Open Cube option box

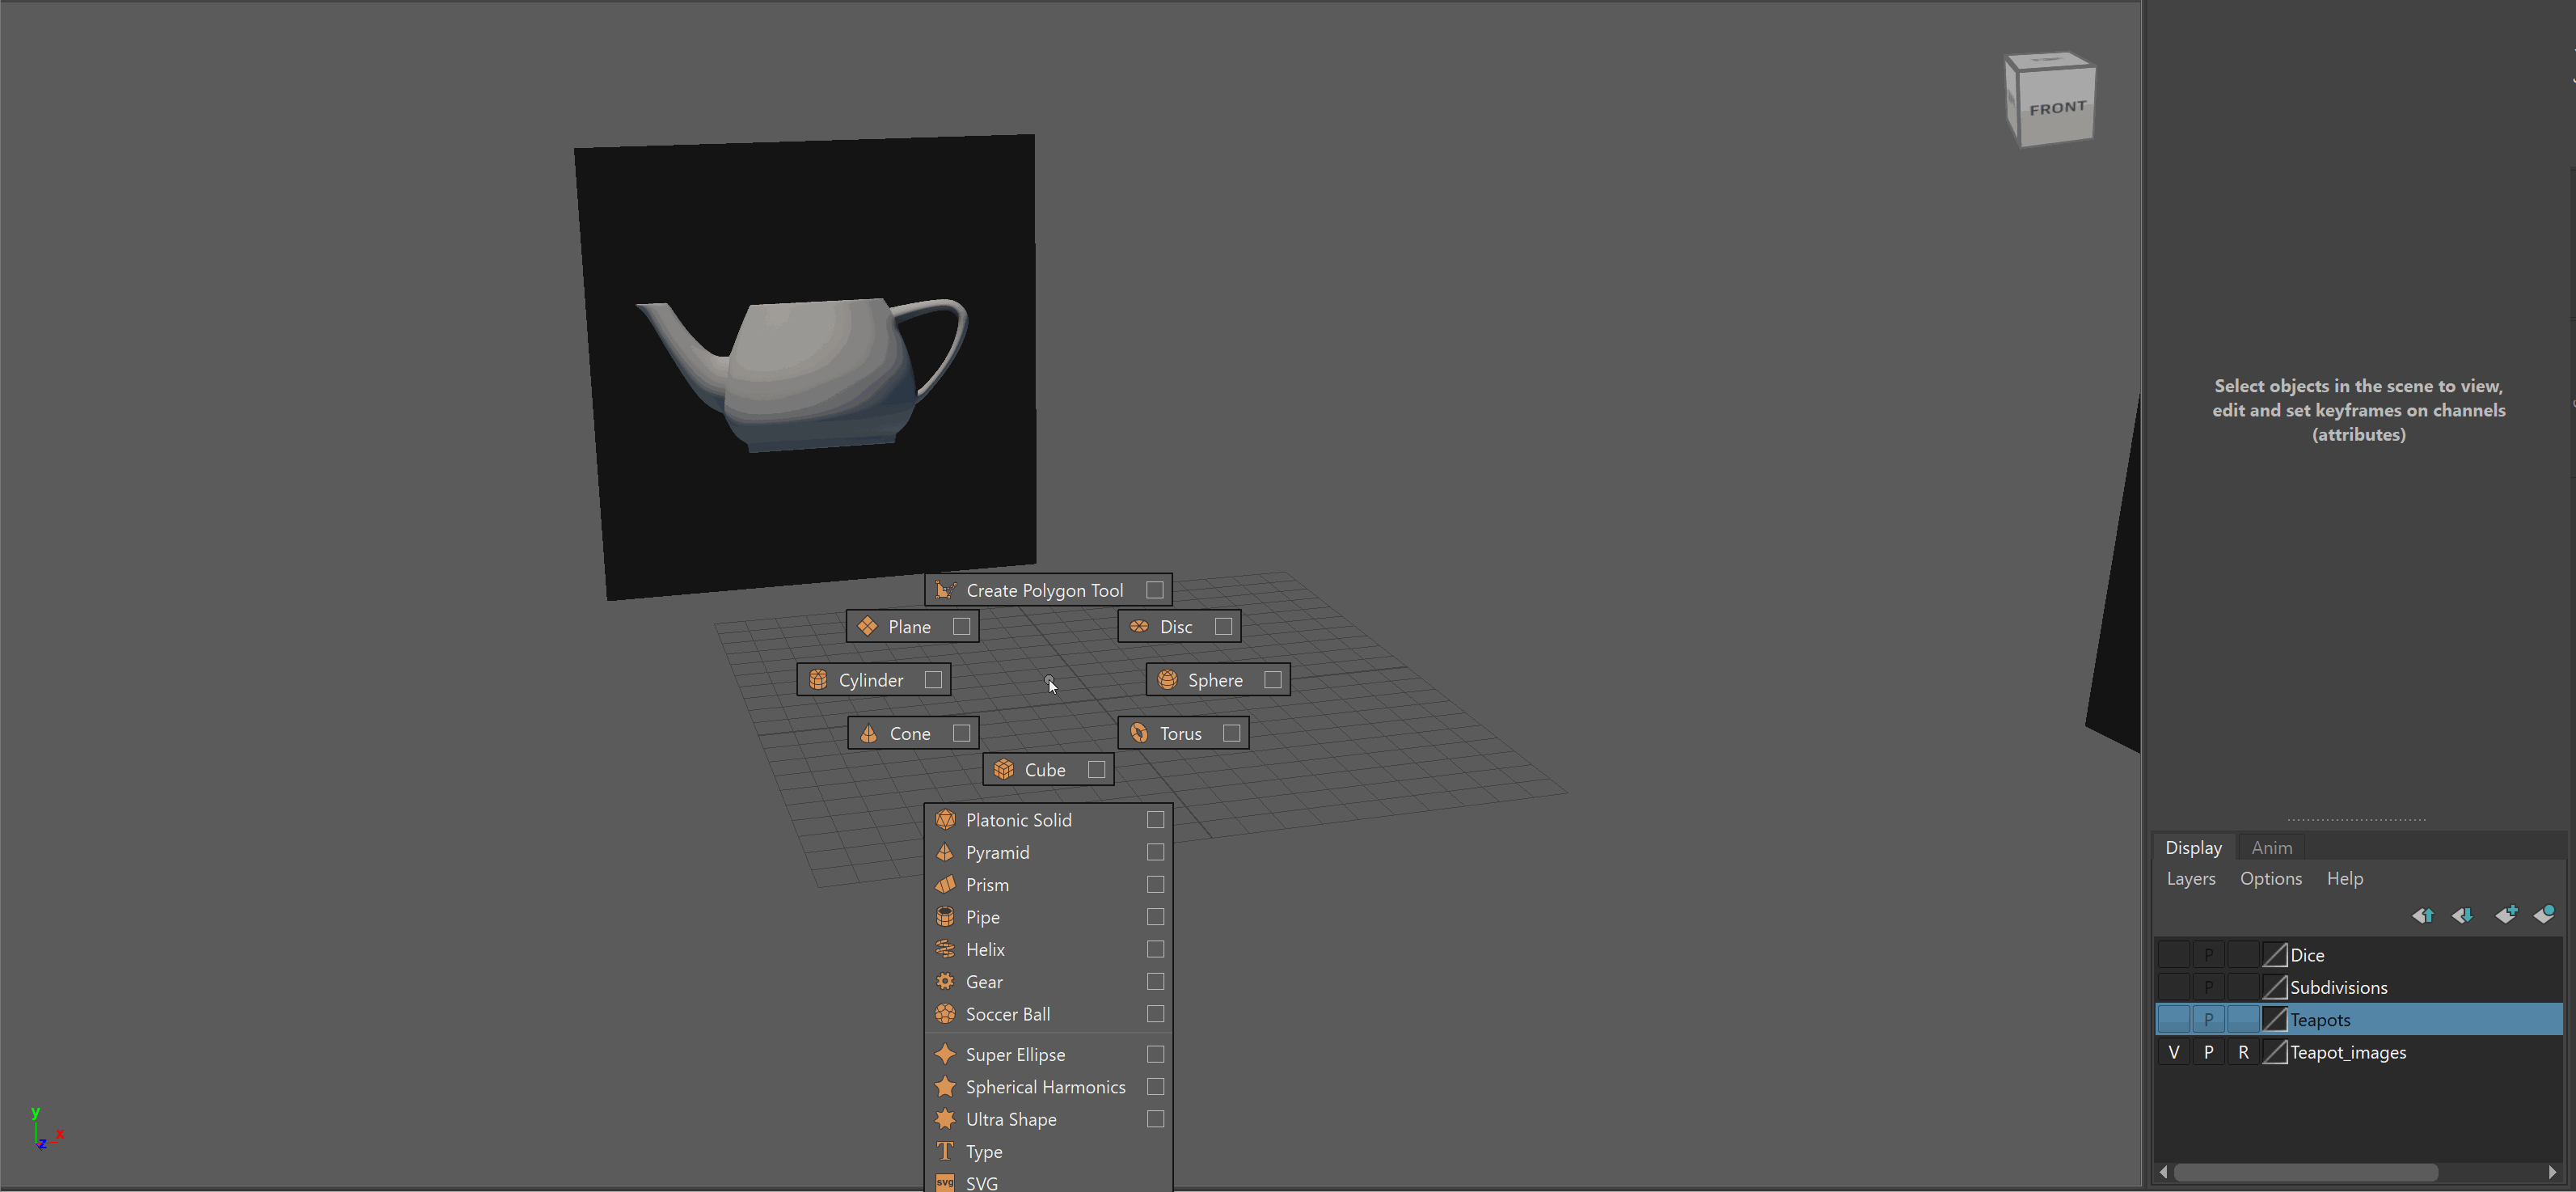coord(1097,770)
